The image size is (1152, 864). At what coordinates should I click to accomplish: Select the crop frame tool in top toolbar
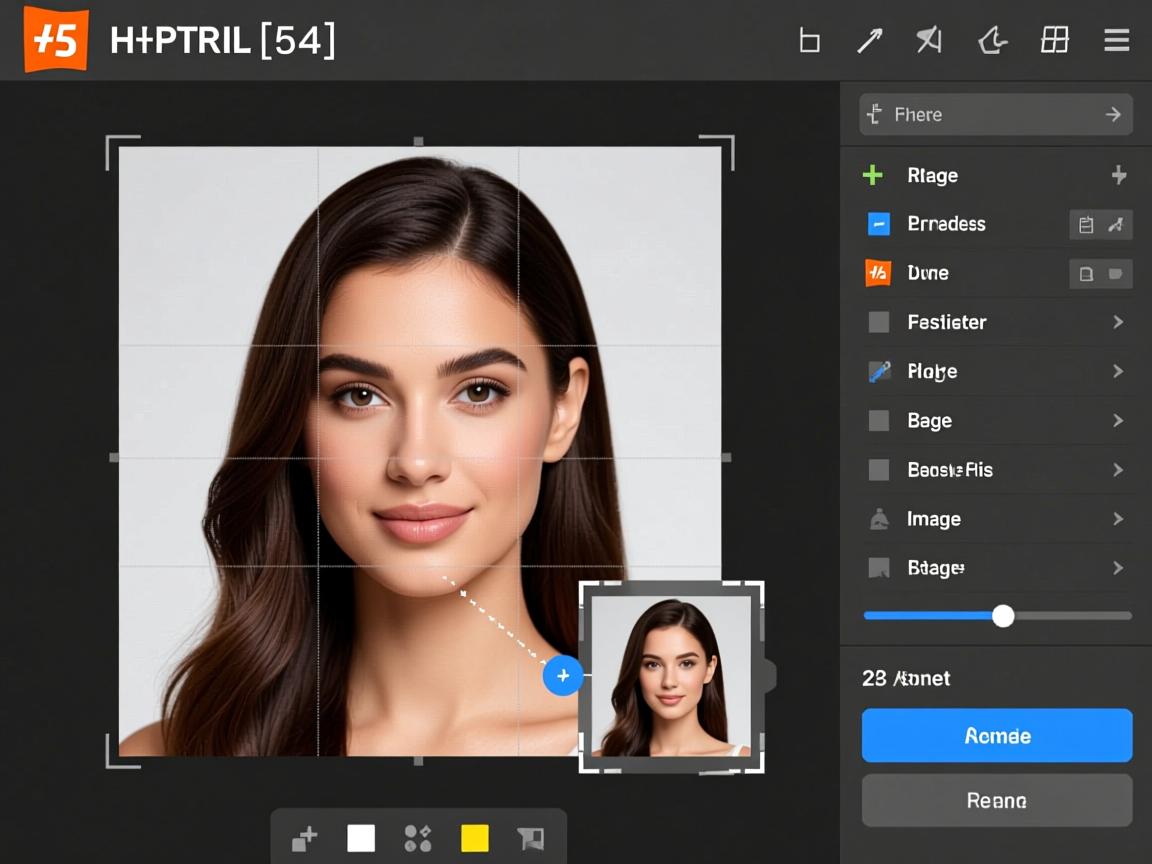(809, 41)
